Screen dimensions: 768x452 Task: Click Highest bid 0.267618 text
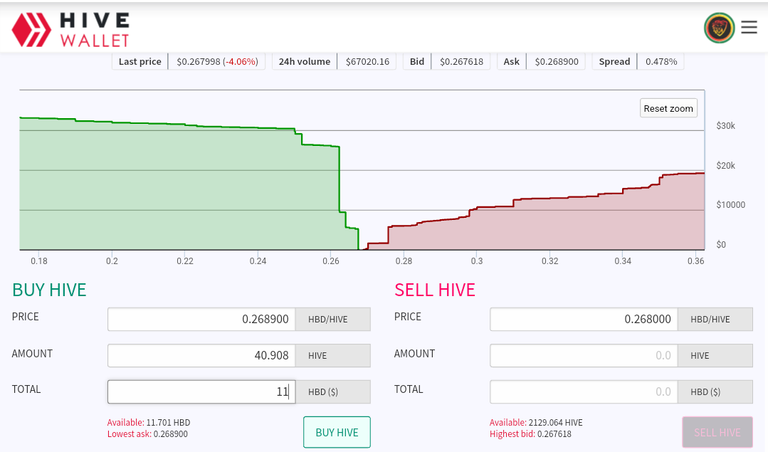tap(530, 434)
